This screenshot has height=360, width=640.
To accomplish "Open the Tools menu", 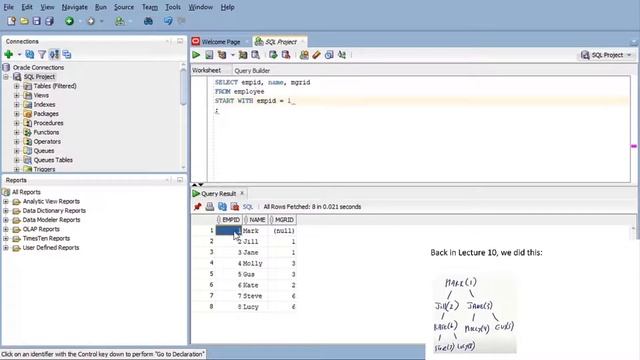I will 173,7.
